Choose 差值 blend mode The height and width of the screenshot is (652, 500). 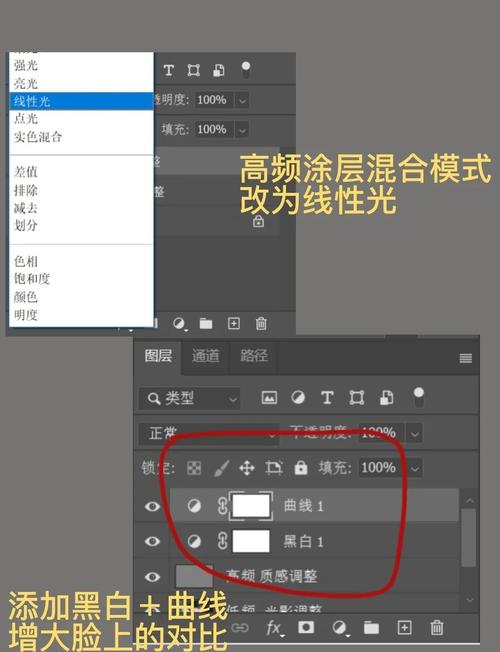click(x=26, y=172)
